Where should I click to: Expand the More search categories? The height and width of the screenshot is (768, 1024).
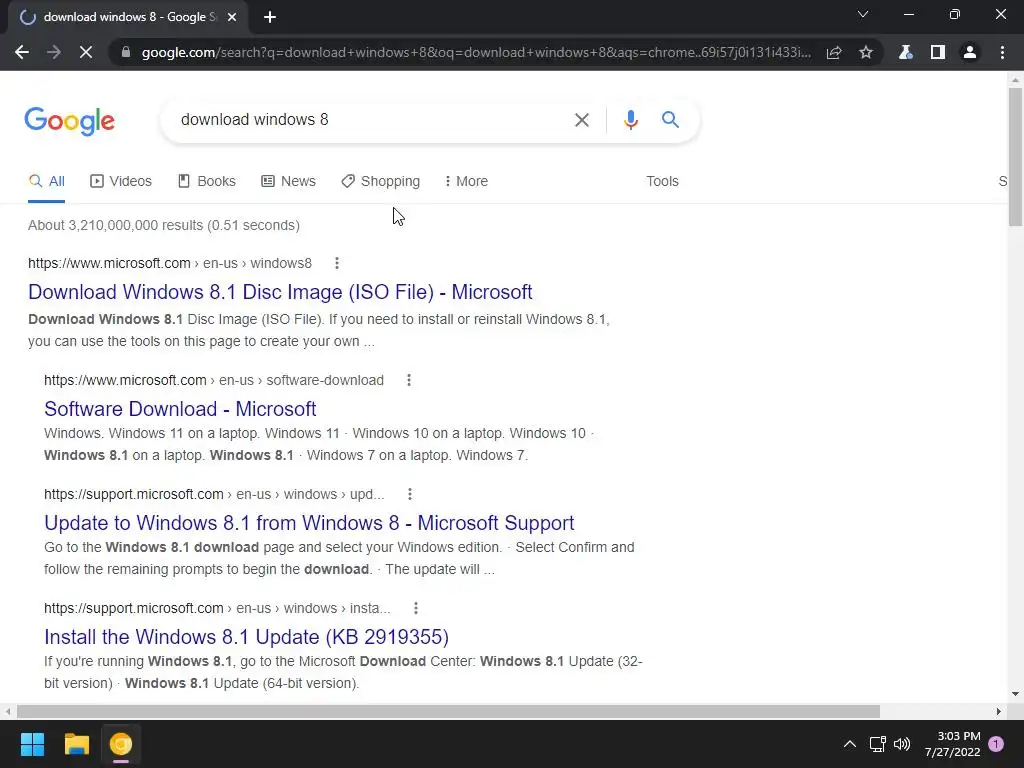[x=466, y=181]
